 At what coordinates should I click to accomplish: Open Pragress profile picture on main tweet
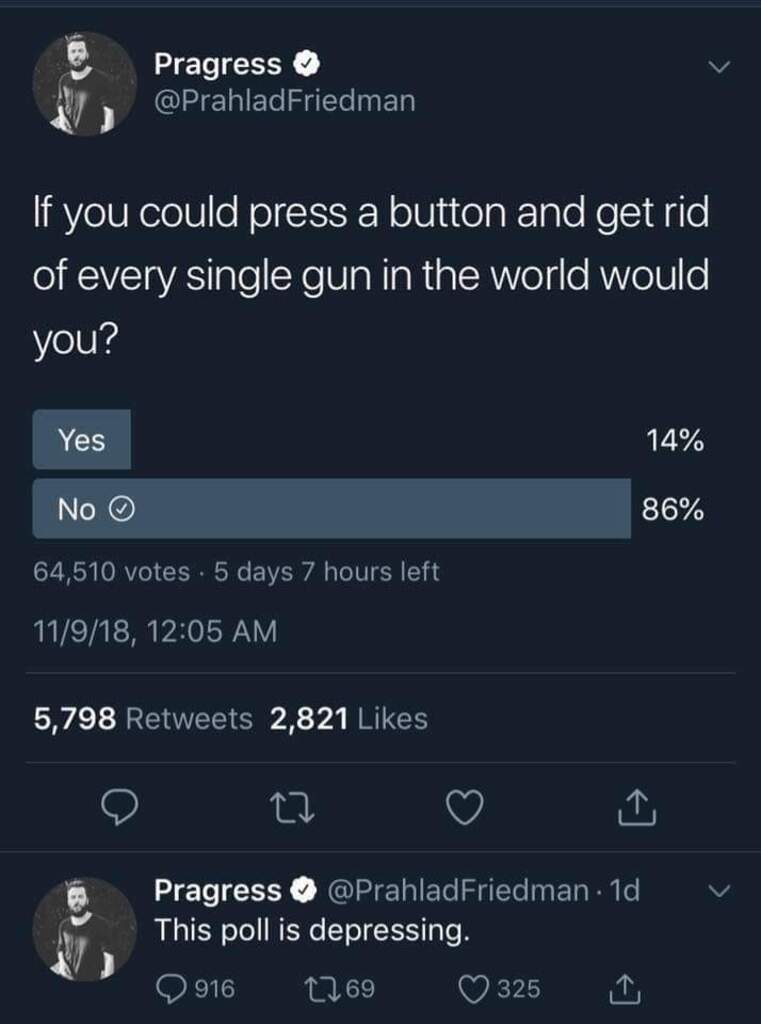click(85, 84)
